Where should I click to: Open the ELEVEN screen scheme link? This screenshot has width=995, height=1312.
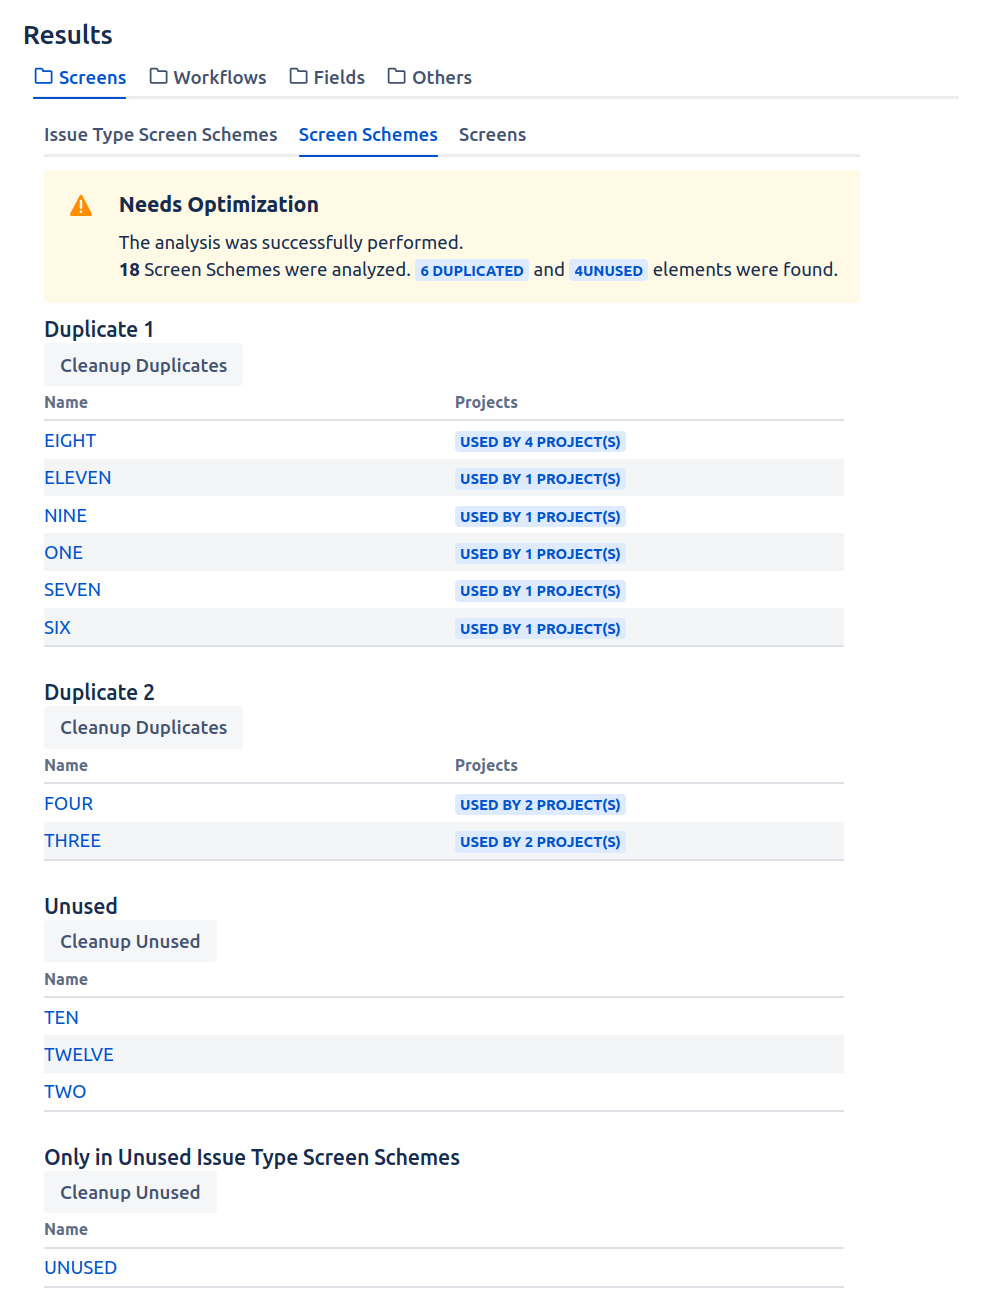point(78,478)
